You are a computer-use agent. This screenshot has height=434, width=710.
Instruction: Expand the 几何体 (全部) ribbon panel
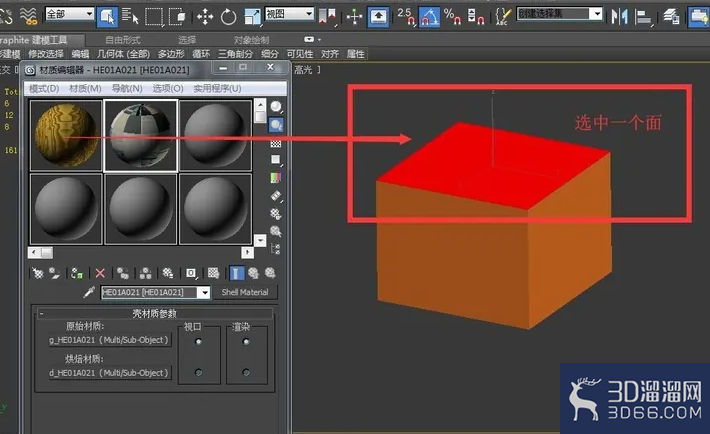tap(123, 54)
